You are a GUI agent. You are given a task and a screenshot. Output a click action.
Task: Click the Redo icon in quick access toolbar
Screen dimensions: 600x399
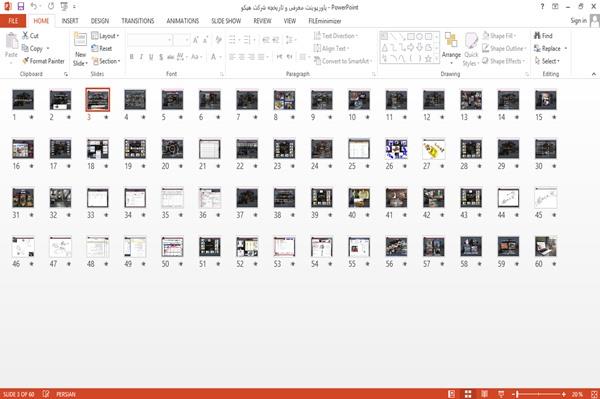(51, 7)
